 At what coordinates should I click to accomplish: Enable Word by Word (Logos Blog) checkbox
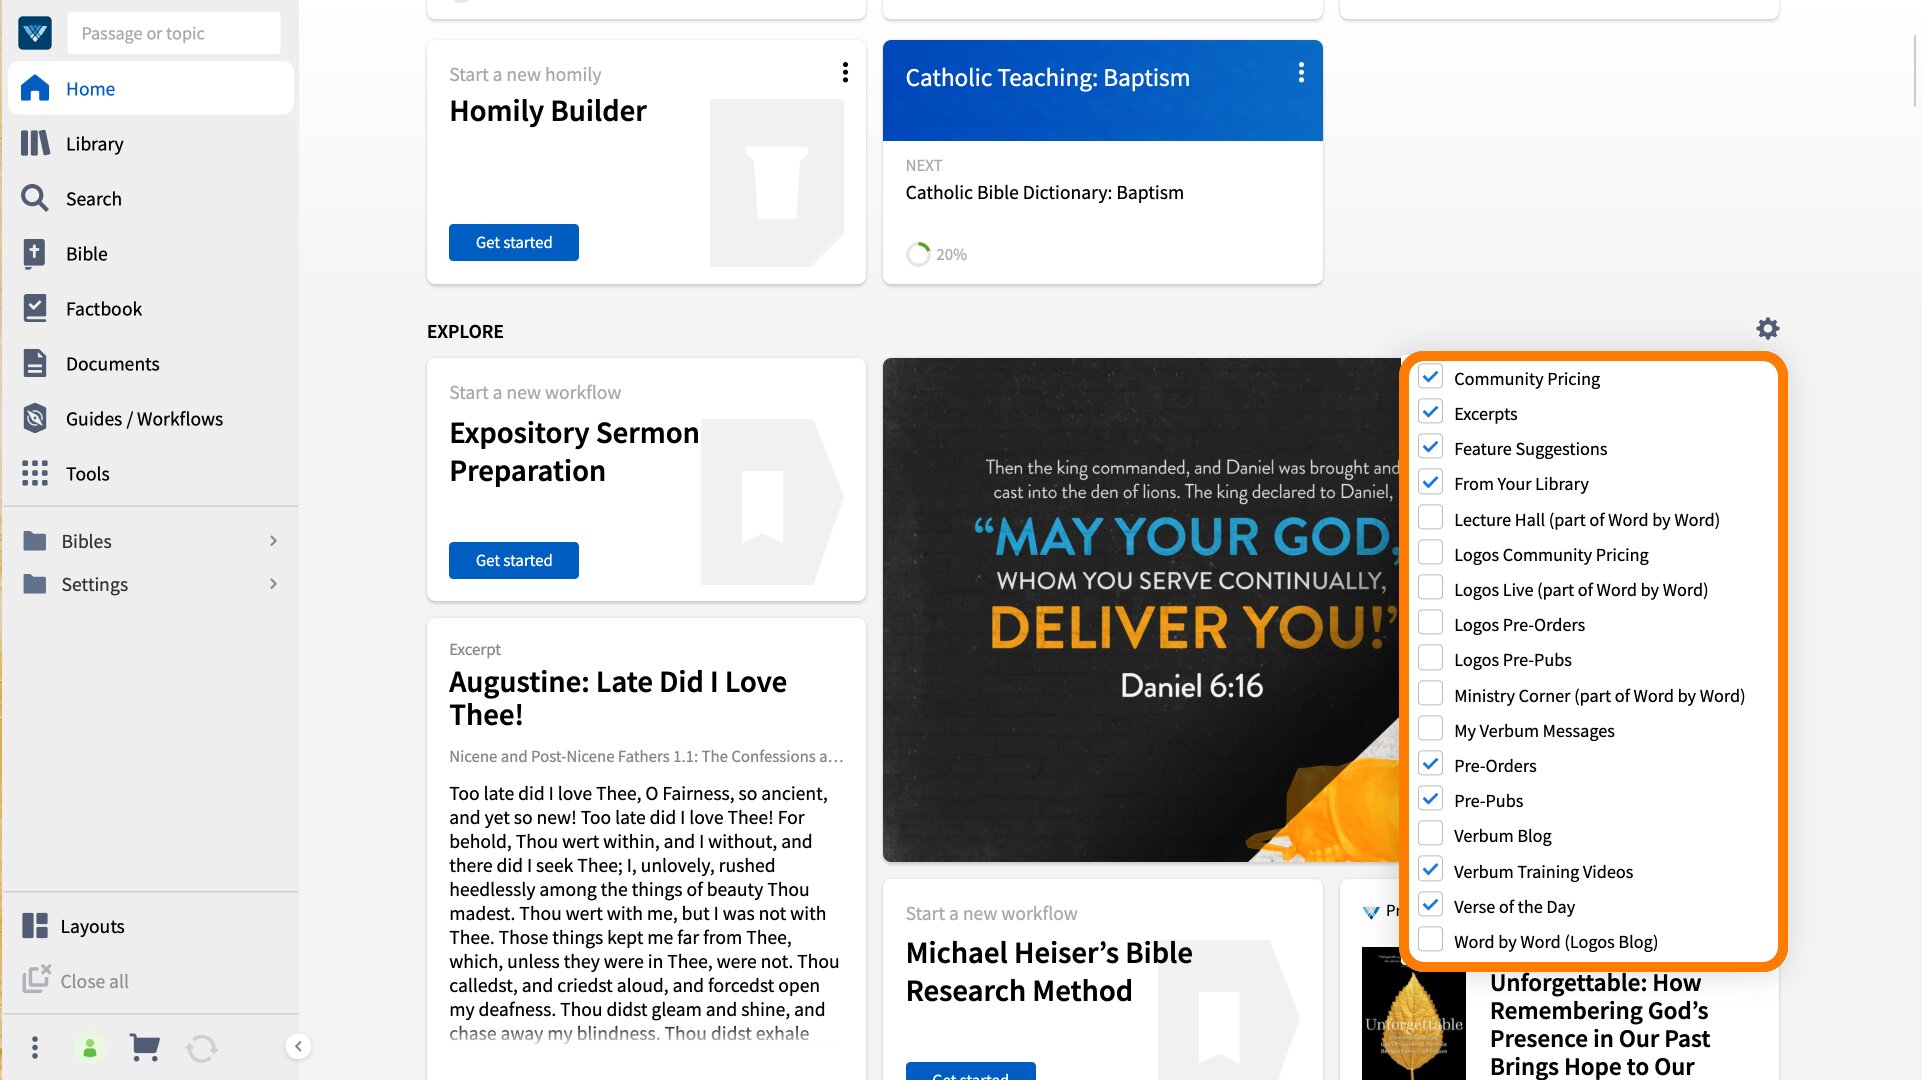(1431, 940)
